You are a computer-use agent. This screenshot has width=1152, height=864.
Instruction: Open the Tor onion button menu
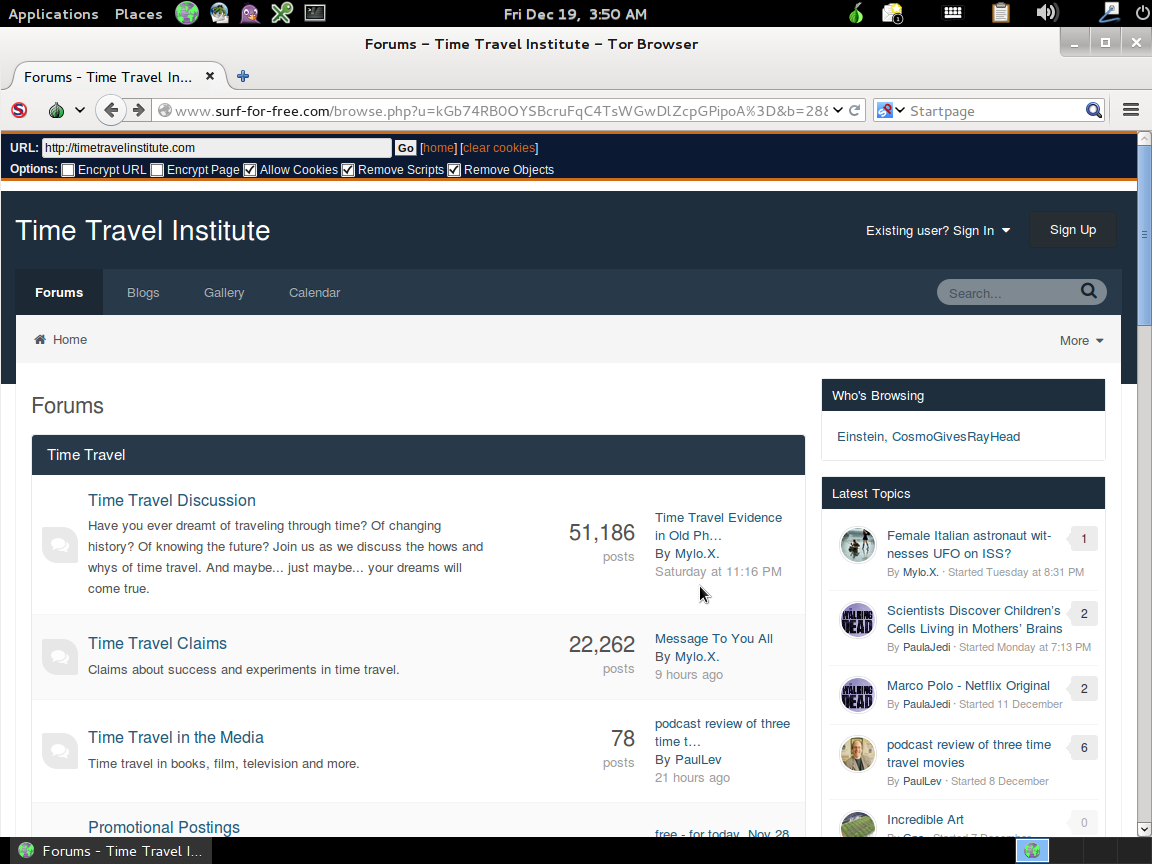pyautogui.click(x=57, y=110)
